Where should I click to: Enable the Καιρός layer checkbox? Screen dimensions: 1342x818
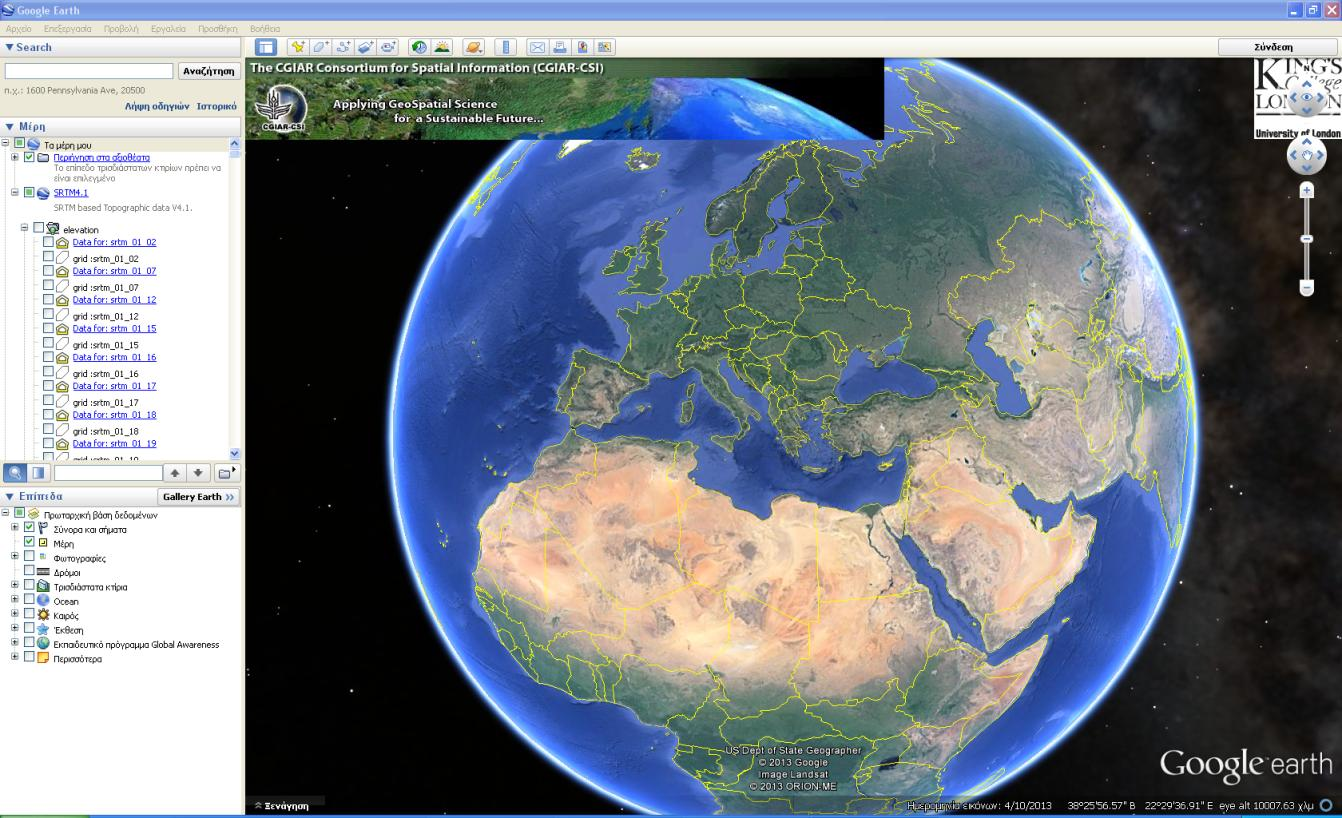pyautogui.click(x=29, y=615)
